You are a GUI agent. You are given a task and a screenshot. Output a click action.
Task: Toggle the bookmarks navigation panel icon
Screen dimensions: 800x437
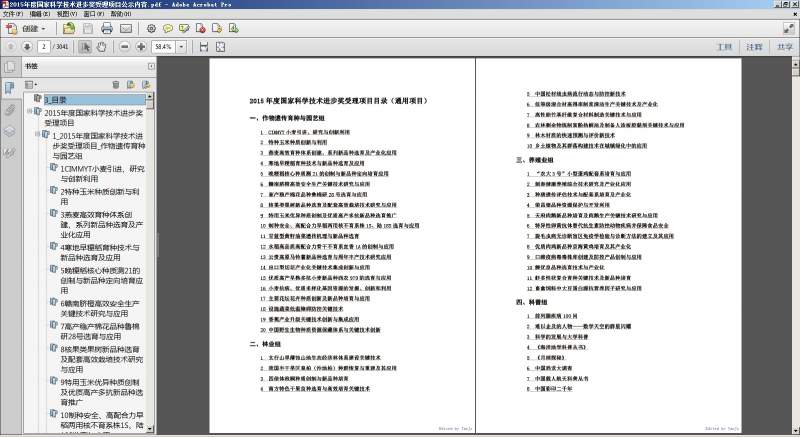(9, 88)
